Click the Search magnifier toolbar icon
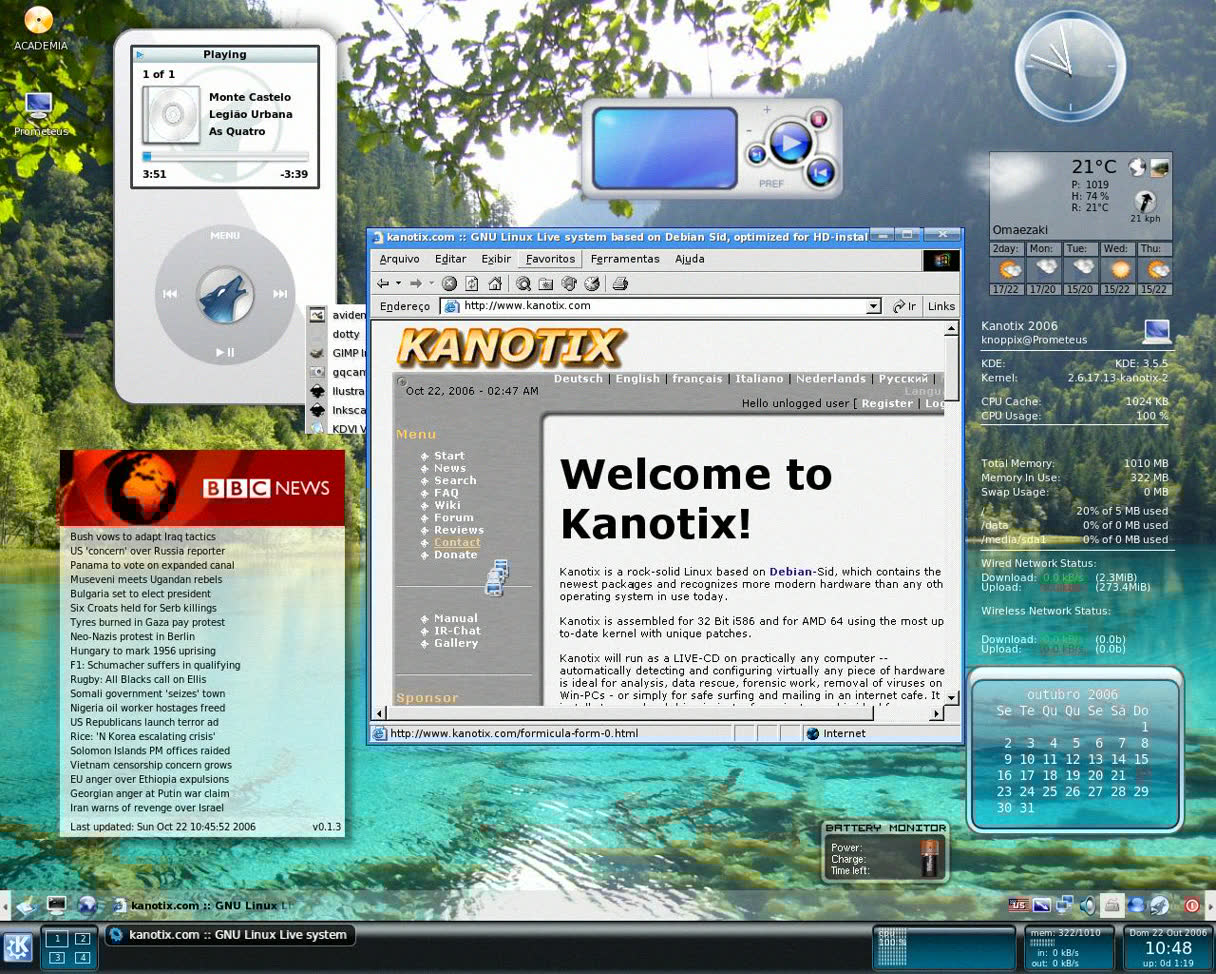 coord(523,284)
